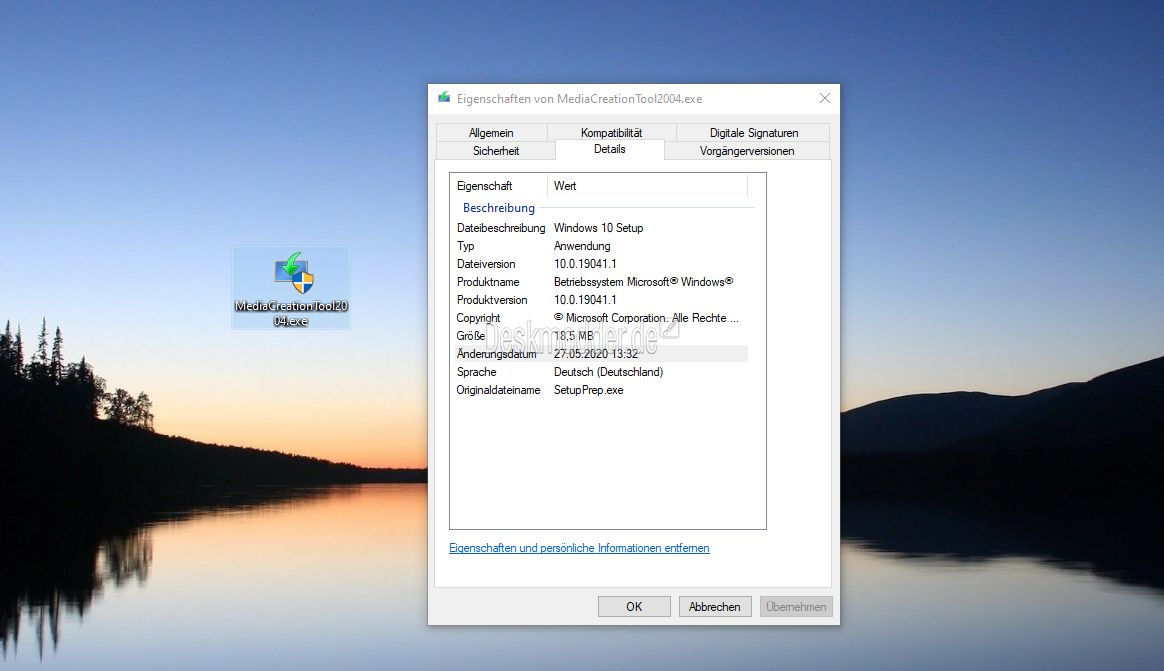Open the Vorgängerversionen tab

click(747, 151)
